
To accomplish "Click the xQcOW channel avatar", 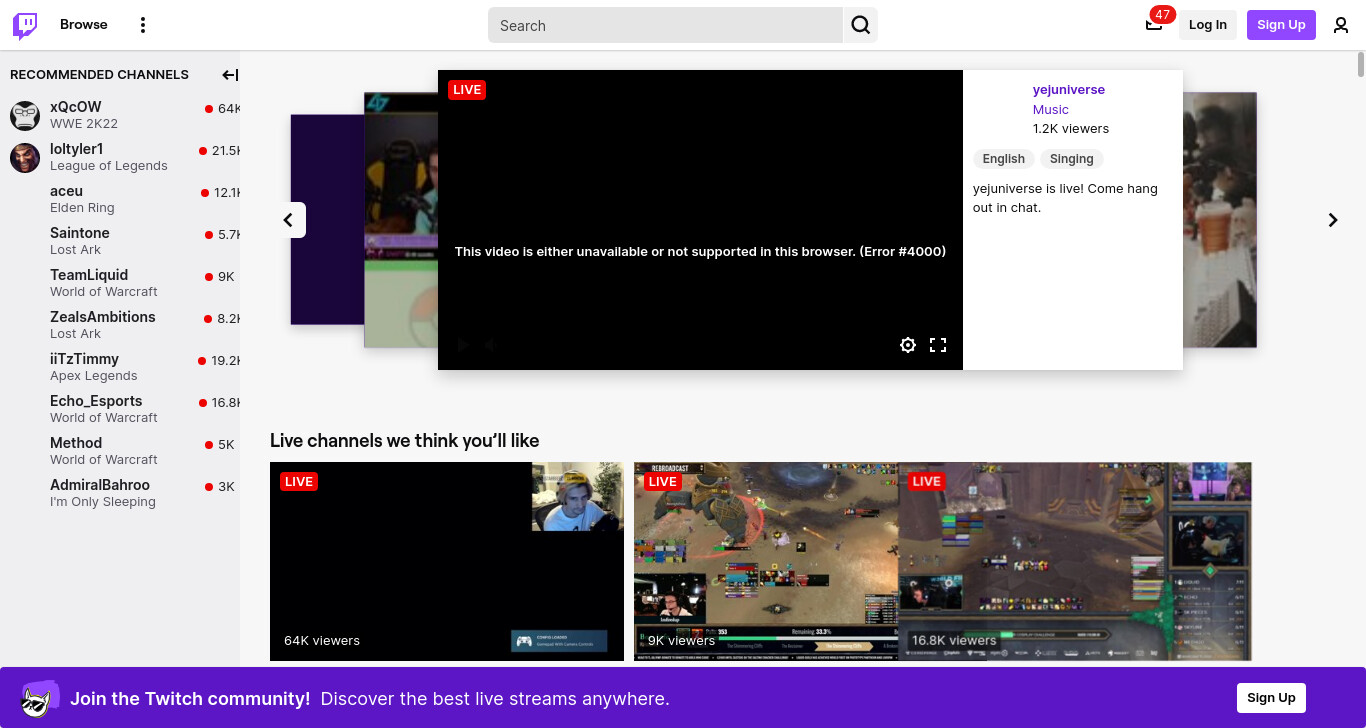I will (25, 115).
